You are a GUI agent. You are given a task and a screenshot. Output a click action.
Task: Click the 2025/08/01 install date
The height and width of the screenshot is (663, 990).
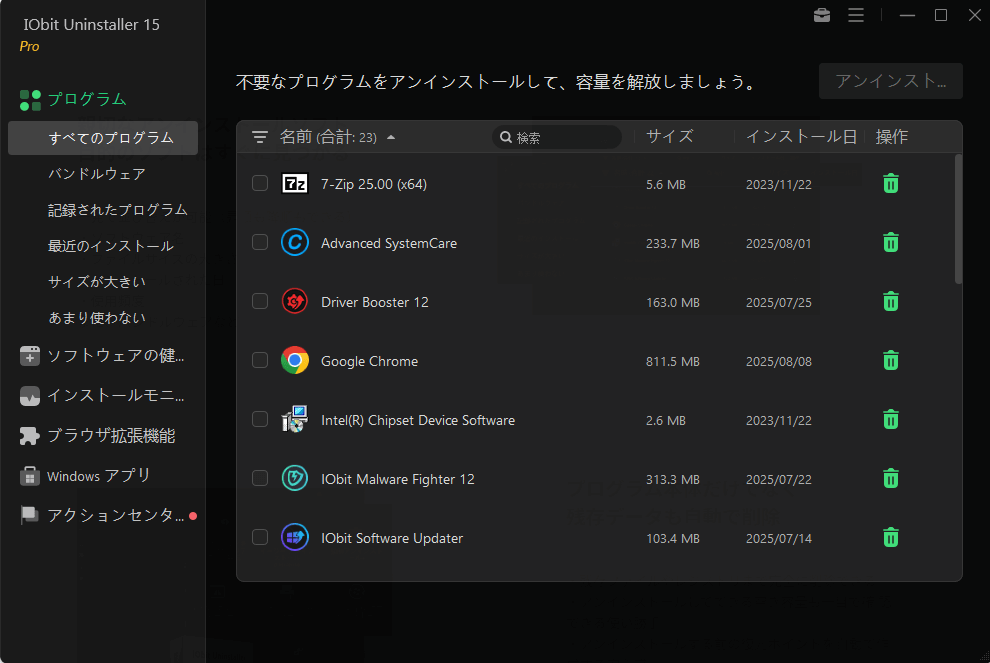pyautogui.click(x=778, y=243)
